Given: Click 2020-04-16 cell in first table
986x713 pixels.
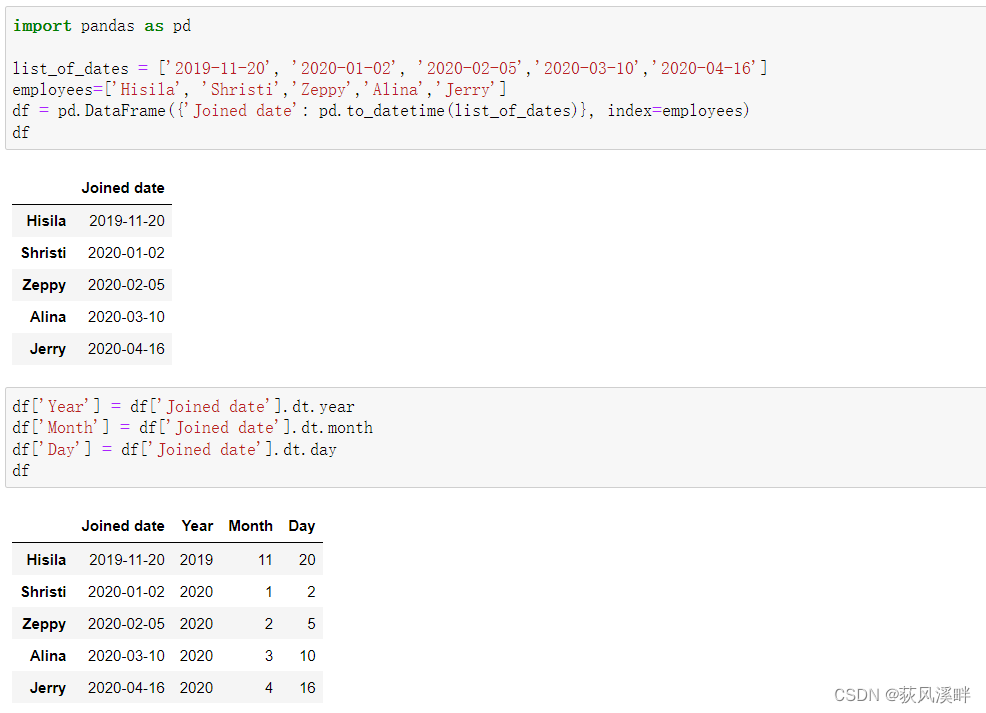Looking at the screenshot, I should tap(126, 349).
